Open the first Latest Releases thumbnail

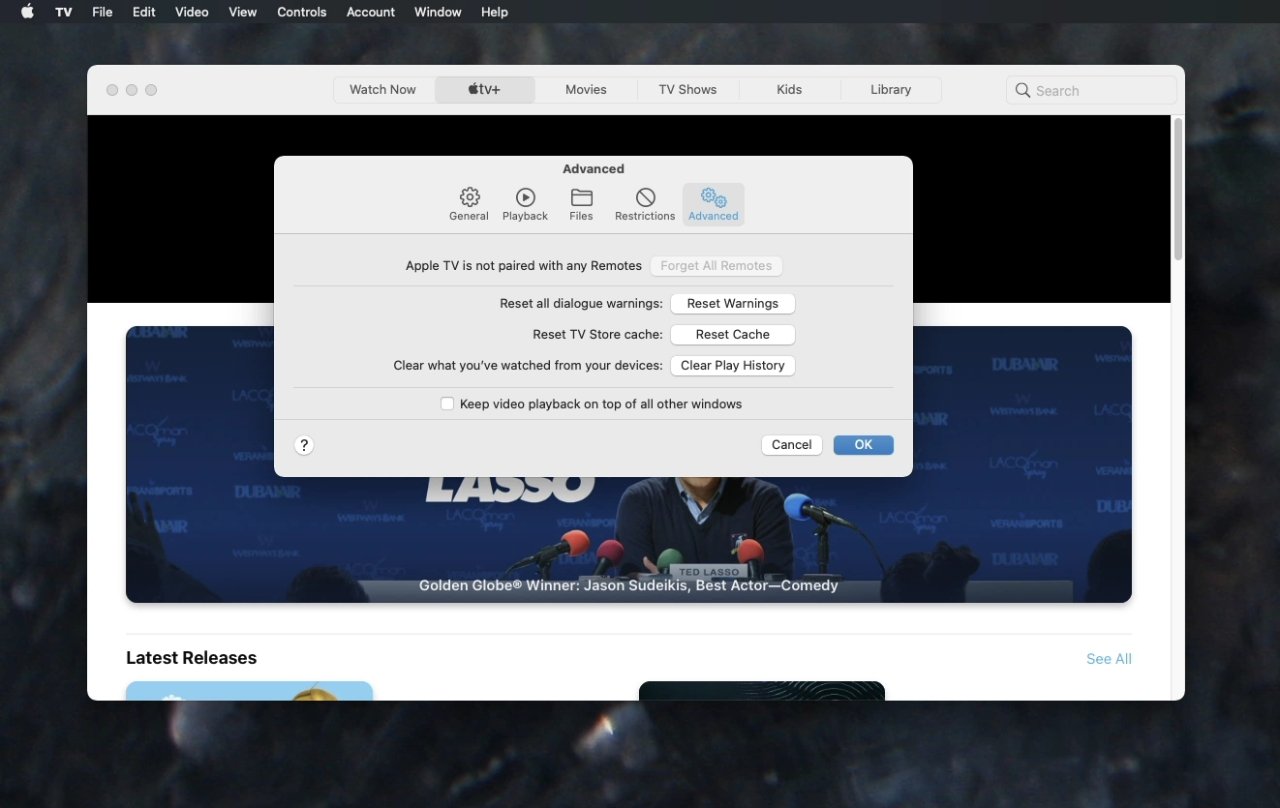249,691
